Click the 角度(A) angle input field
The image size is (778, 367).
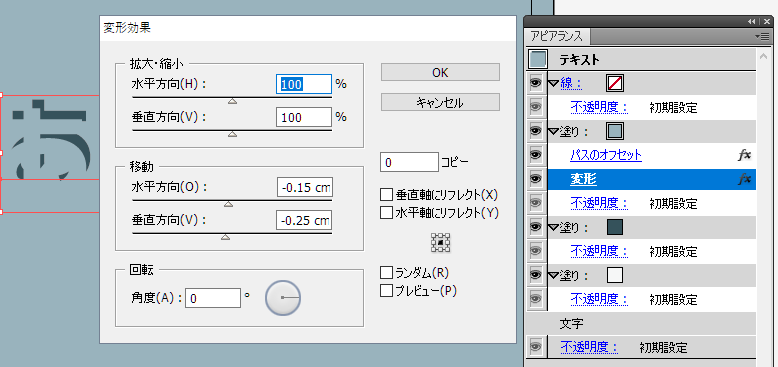pos(213,298)
